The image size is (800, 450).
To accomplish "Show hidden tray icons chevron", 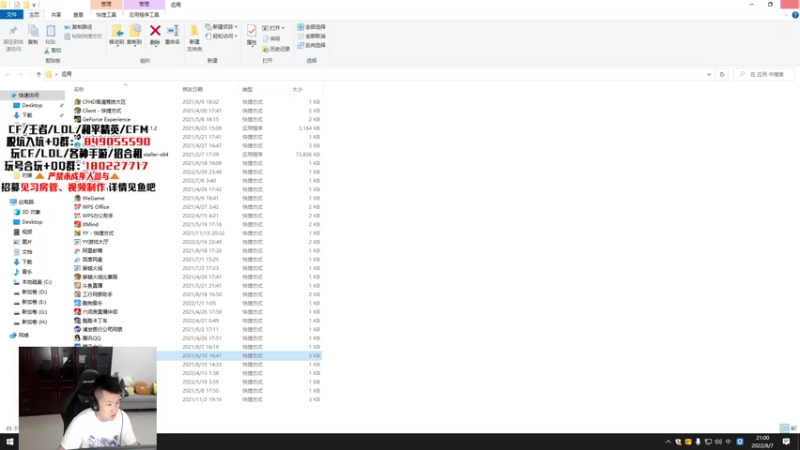I will [x=668, y=442].
